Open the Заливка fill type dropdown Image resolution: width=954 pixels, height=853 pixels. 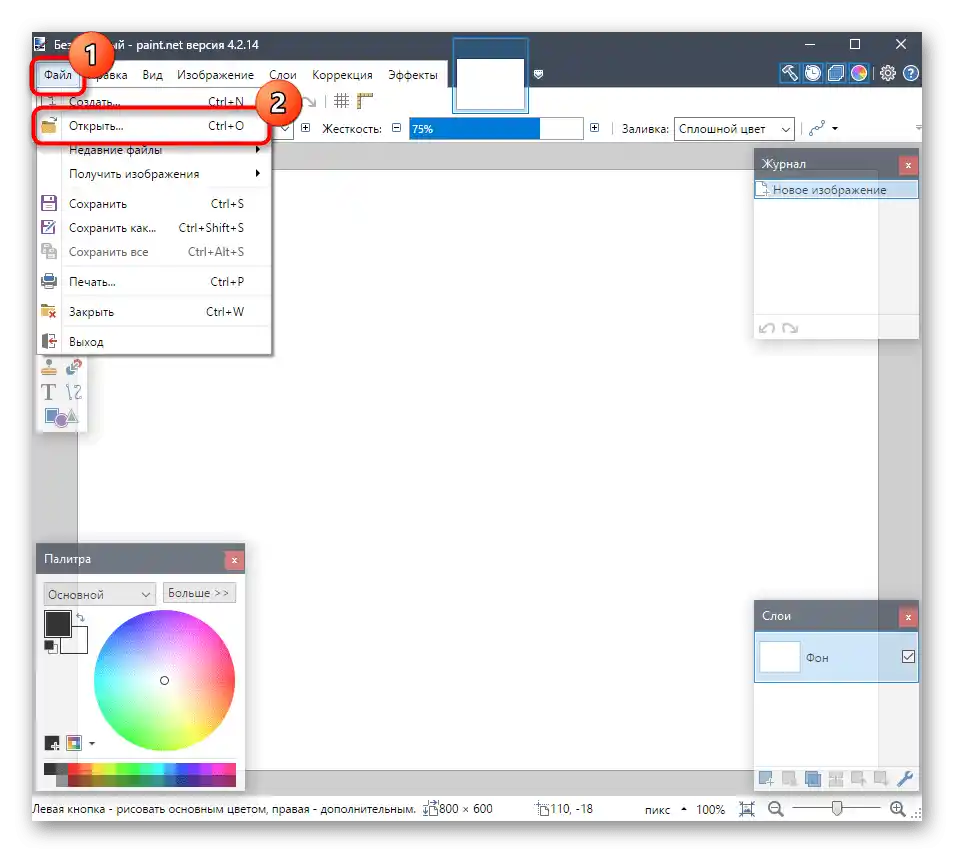734,129
